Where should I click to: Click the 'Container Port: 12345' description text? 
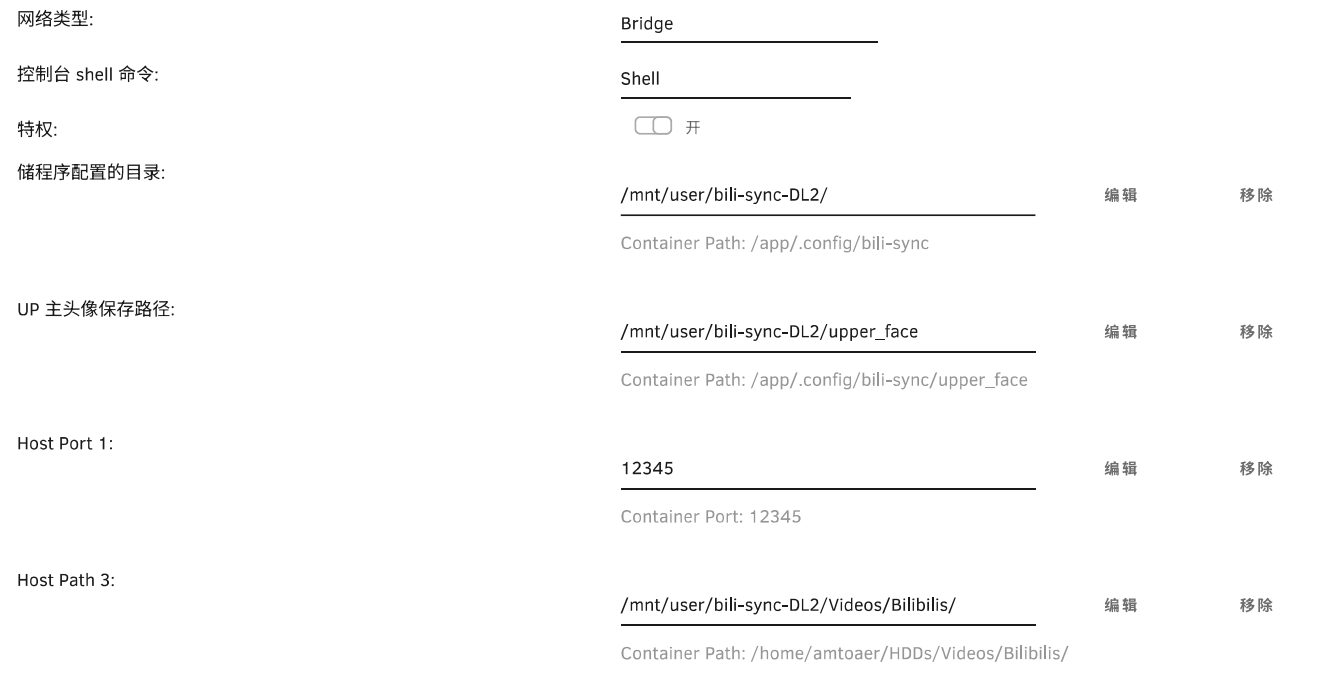pyautogui.click(x=710, y=517)
